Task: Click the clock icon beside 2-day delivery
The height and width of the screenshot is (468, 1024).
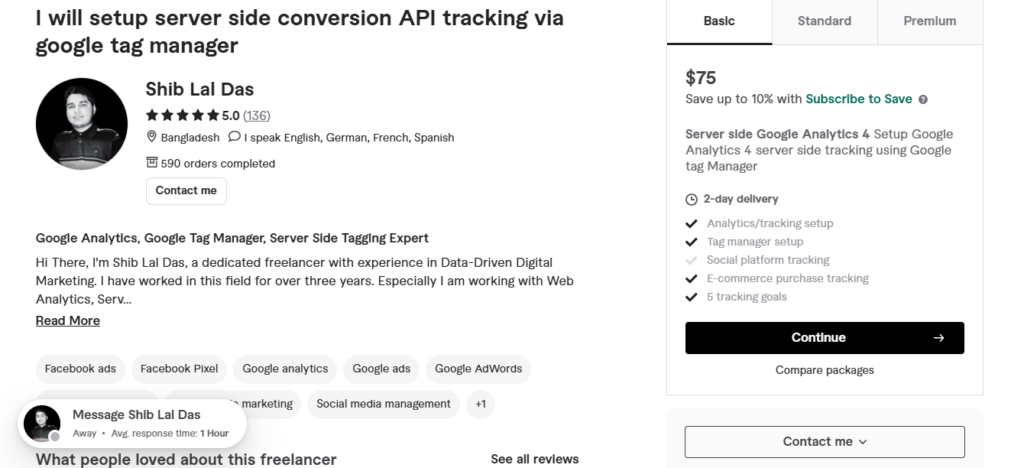Action: (x=692, y=200)
